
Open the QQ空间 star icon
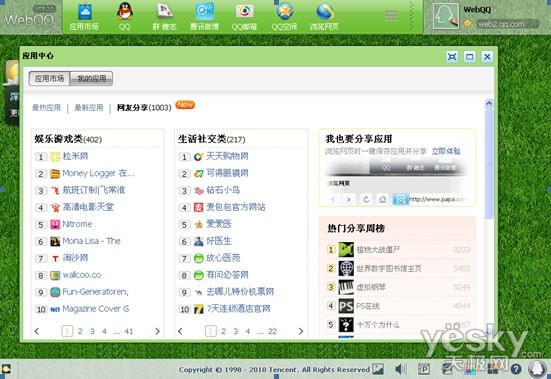click(x=285, y=12)
